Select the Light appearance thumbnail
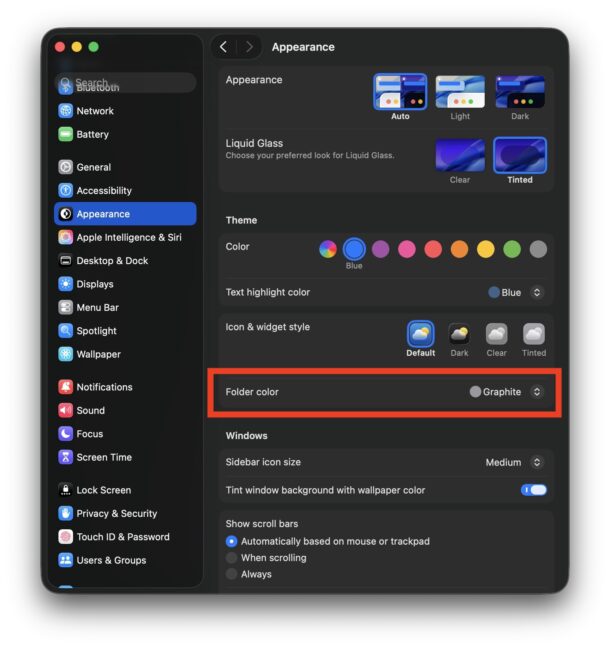This screenshot has height=648, width=610. 460,92
